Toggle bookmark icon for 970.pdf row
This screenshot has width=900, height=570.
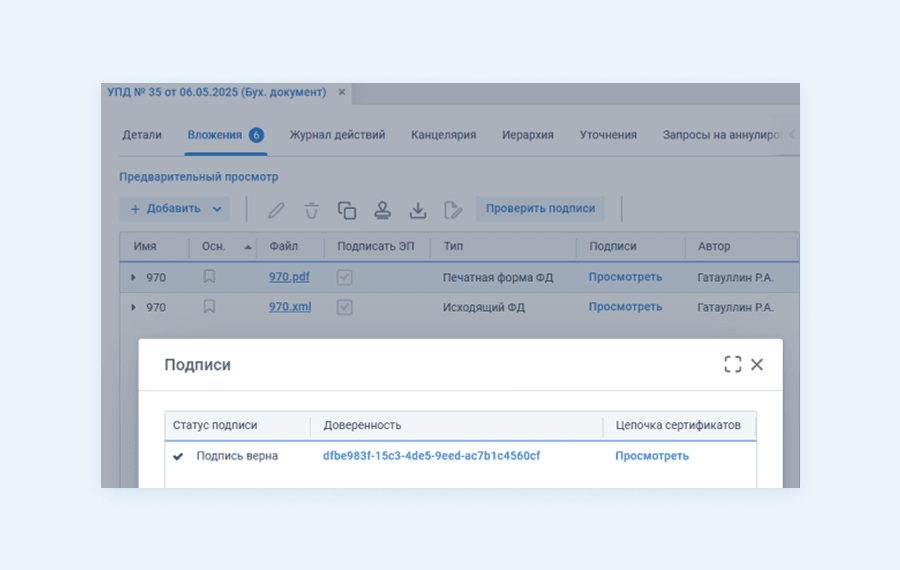click(209, 277)
